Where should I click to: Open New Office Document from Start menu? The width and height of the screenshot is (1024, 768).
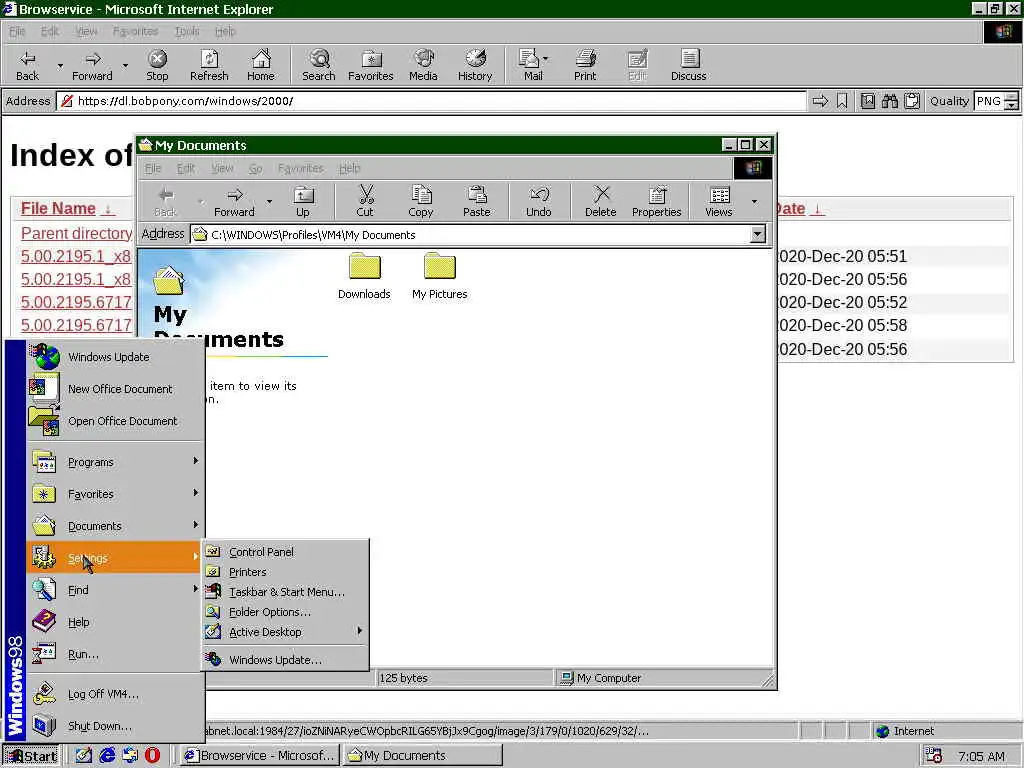pos(114,389)
